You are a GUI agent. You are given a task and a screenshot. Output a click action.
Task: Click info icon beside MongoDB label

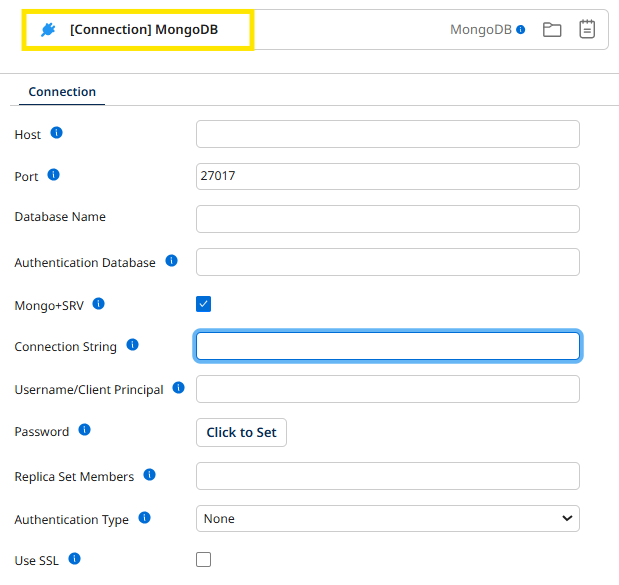(x=520, y=30)
